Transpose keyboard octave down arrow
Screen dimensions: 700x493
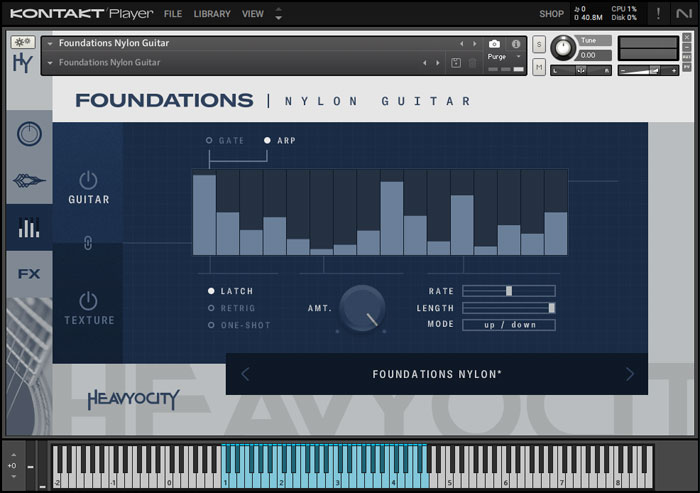pos(13,476)
